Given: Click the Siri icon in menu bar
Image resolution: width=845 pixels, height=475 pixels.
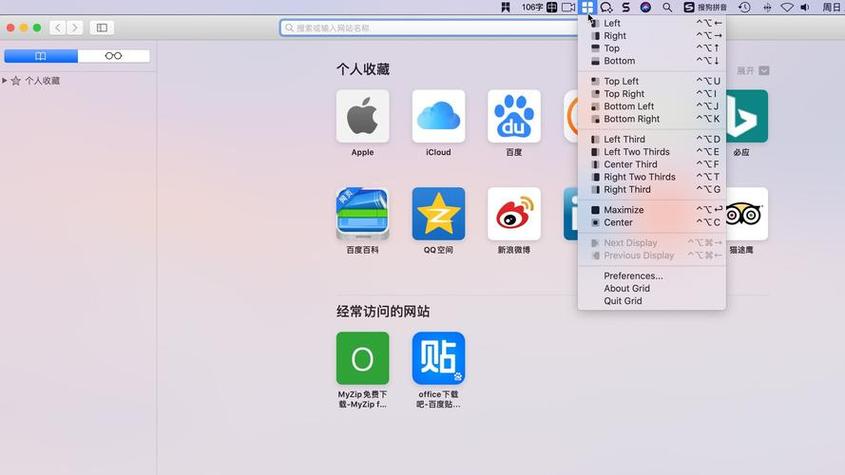Looking at the screenshot, I should click(645, 7).
